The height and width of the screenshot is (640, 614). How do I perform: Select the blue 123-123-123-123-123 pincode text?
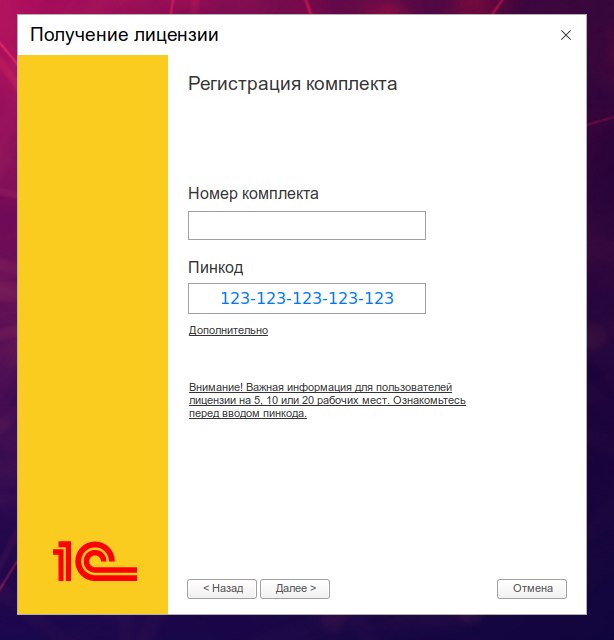(x=307, y=298)
